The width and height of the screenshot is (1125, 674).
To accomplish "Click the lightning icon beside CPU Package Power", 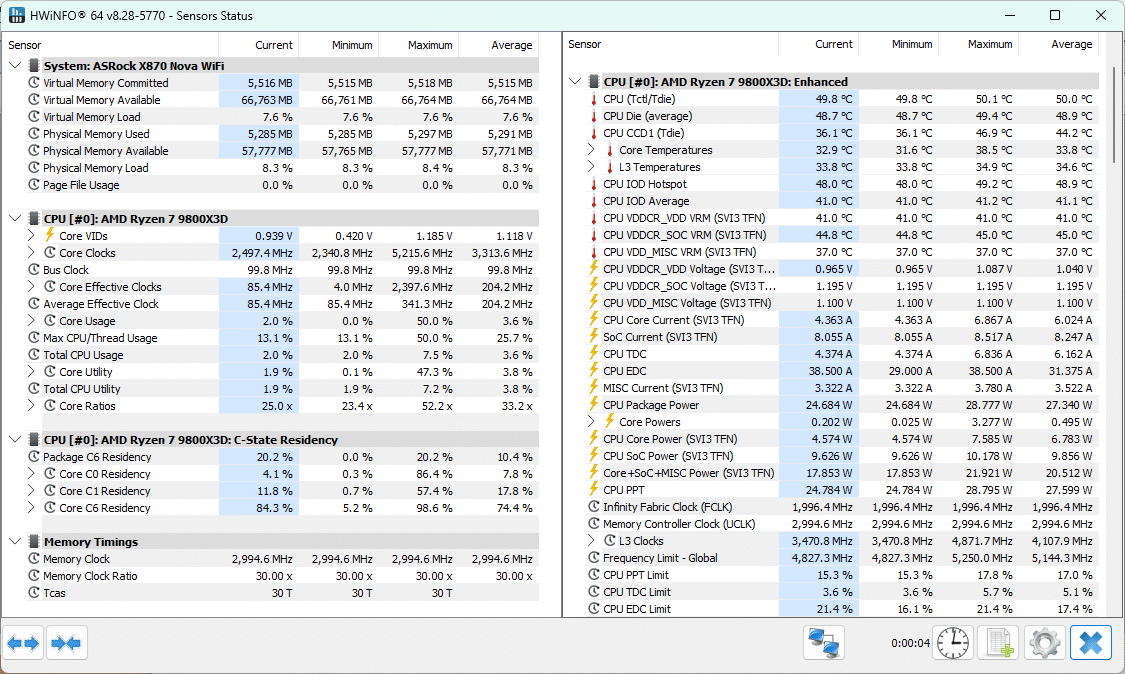I will tap(594, 404).
